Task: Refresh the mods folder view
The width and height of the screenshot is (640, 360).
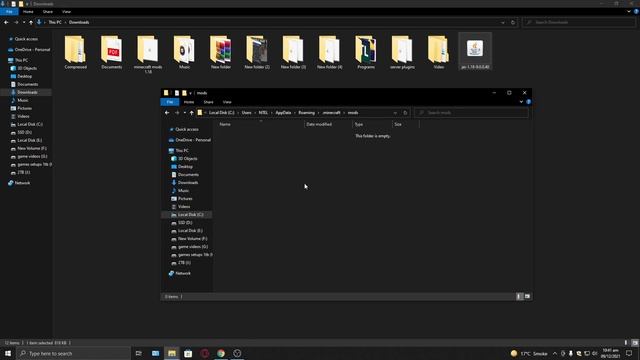Action: coord(405,113)
